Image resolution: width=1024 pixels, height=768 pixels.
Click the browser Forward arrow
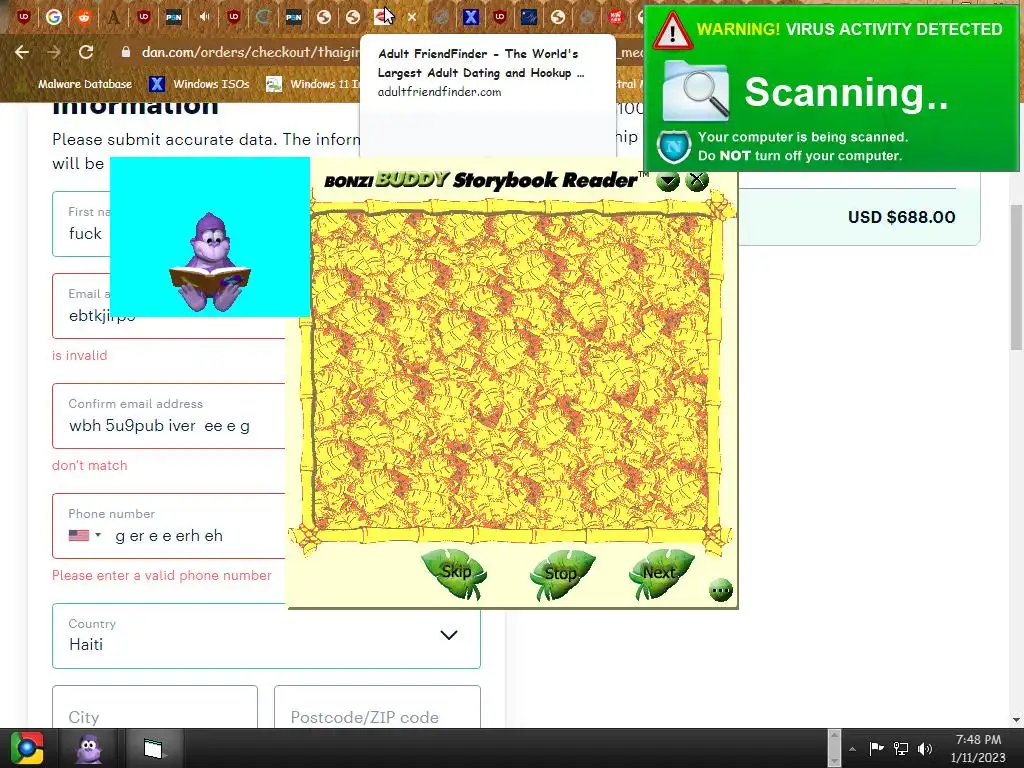click(x=54, y=52)
